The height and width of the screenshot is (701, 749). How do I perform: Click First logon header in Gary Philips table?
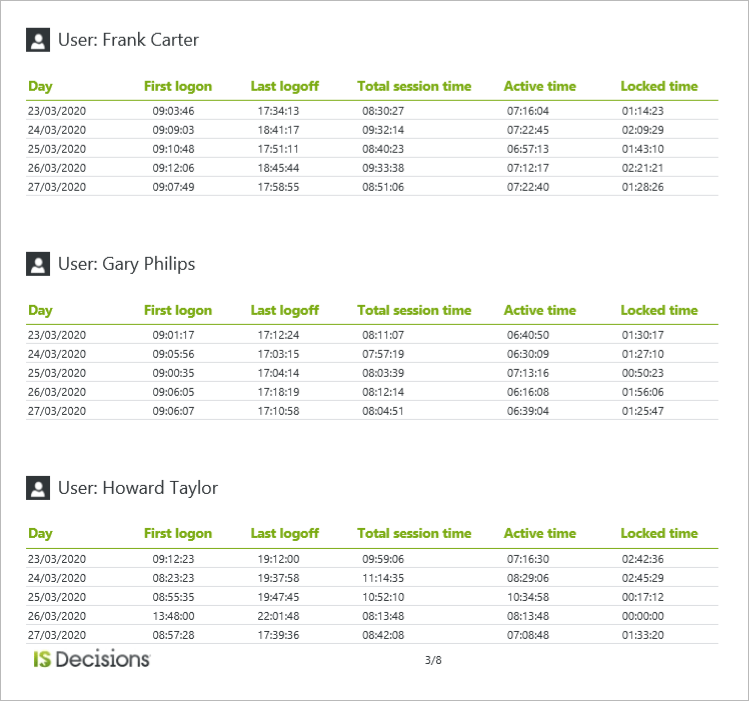pyautogui.click(x=178, y=310)
